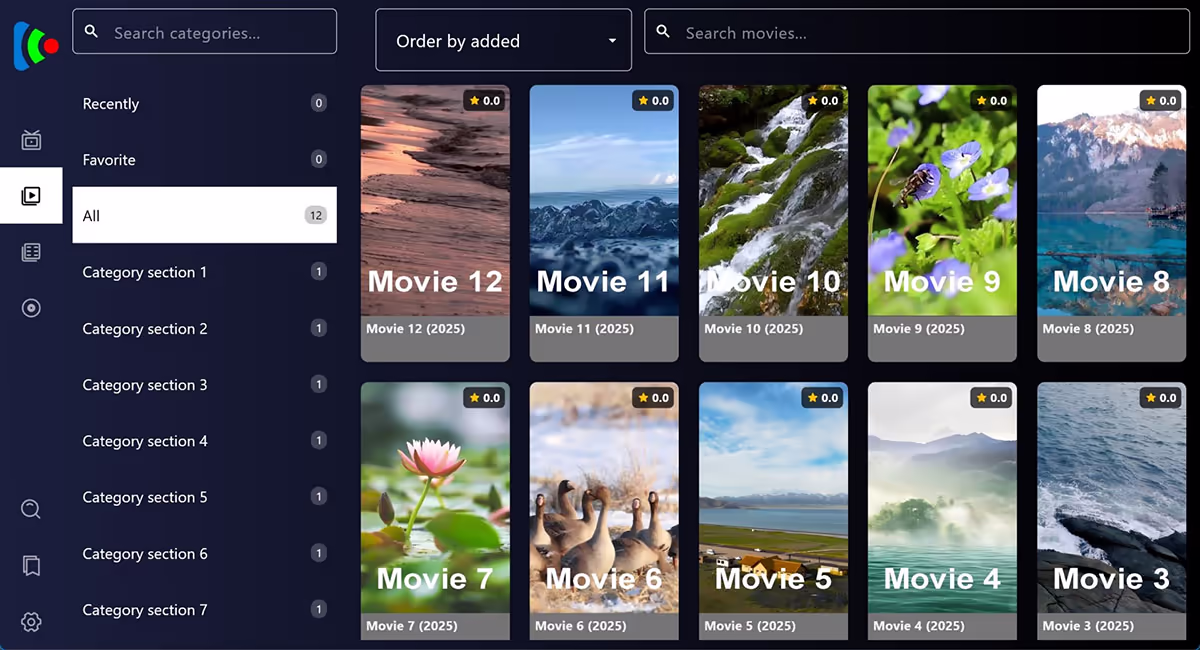Screen dimensions: 1200x650
Task: Show the Favorite category
Action: [x=204, y=160]
